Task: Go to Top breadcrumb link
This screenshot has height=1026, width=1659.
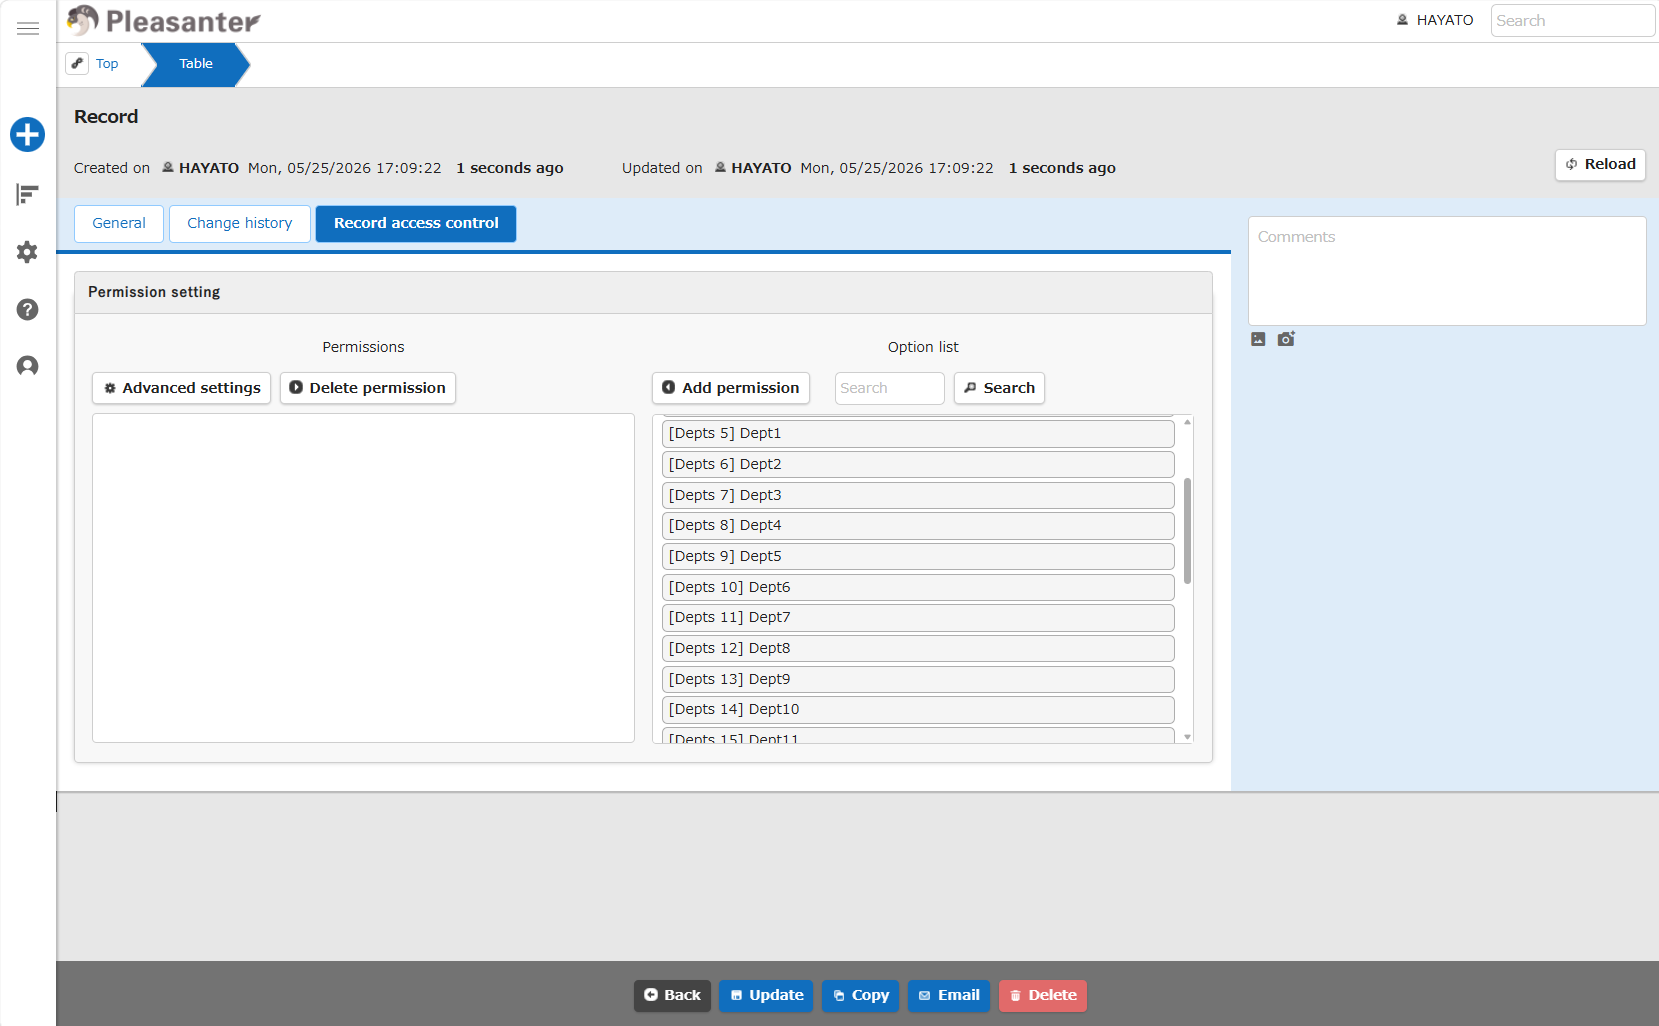Action: (x=107, y=64)
